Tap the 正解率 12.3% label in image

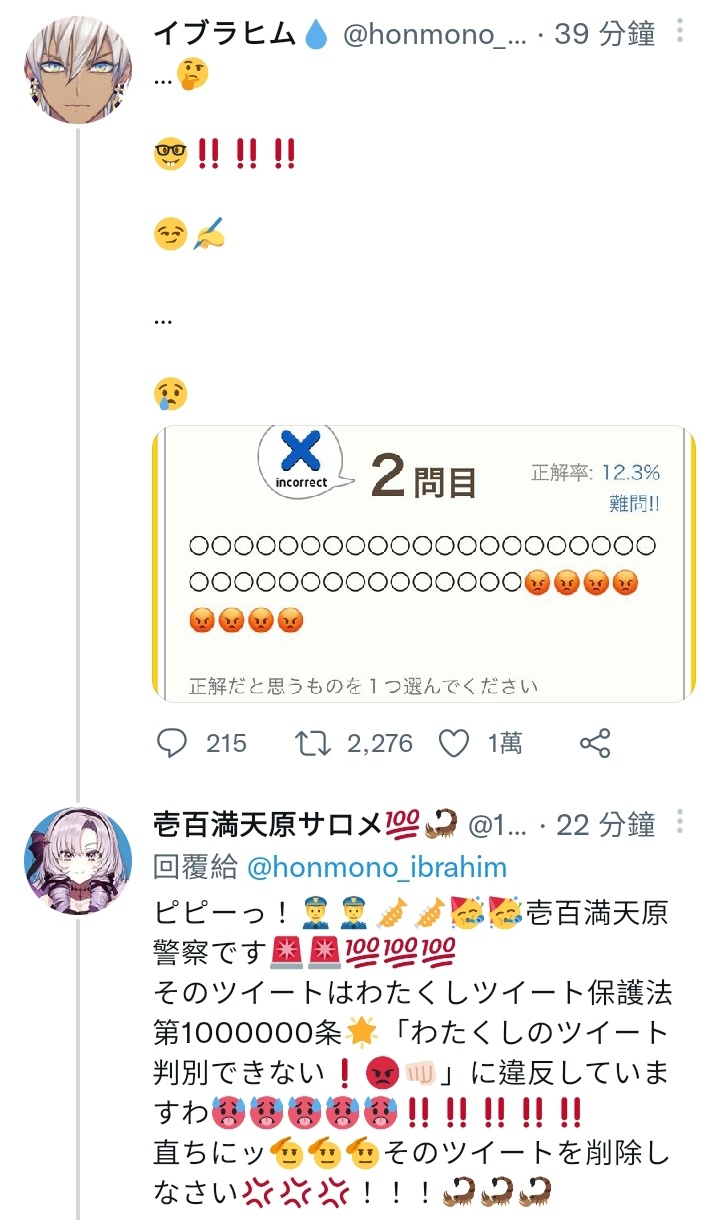tap(595, 473)
